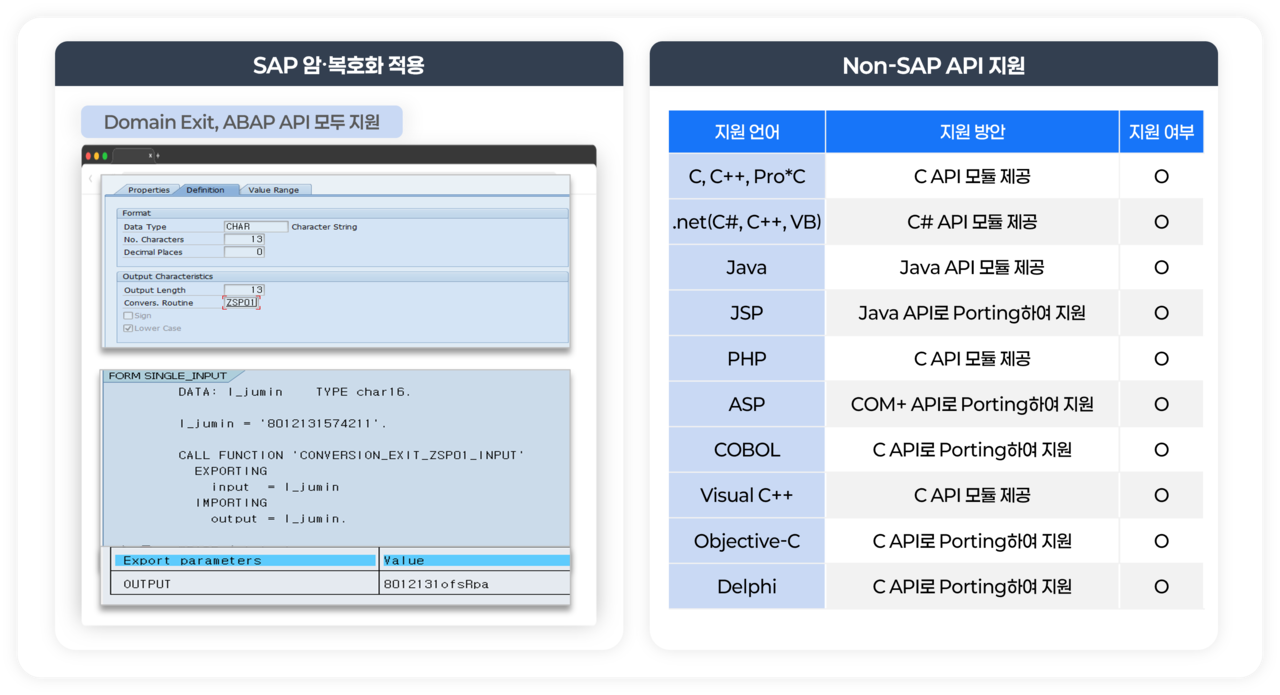Select the value 8012131ofsRpa

pos(436,584)
